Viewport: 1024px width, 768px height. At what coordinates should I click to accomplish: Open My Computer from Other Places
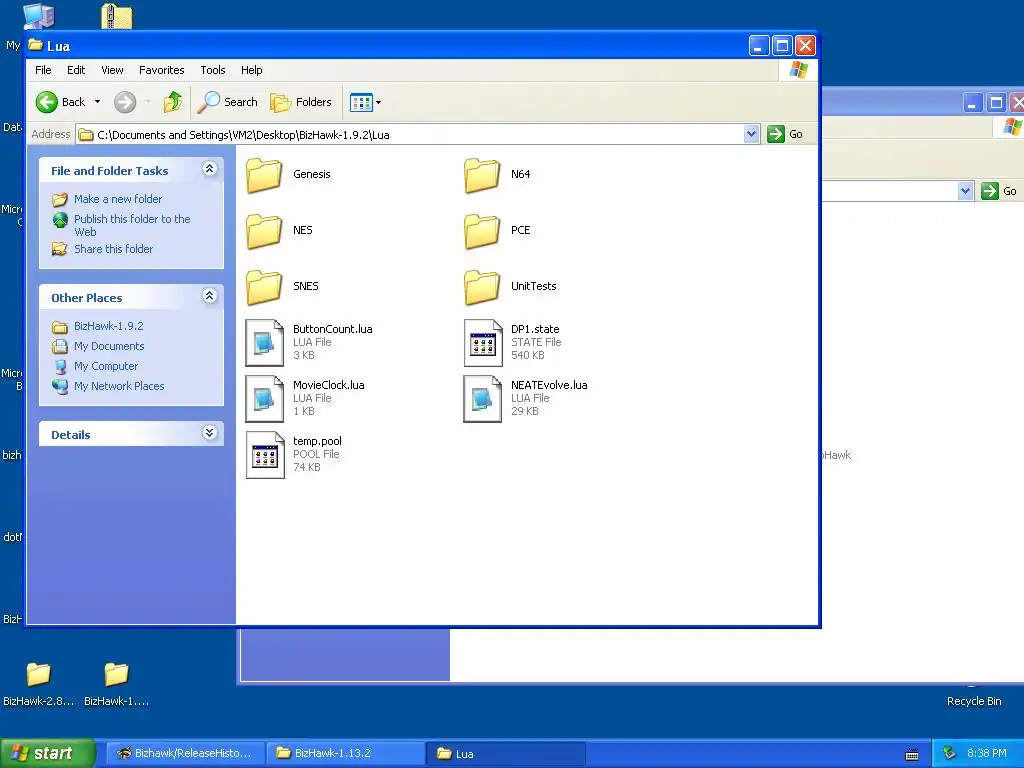pos(106,366)
